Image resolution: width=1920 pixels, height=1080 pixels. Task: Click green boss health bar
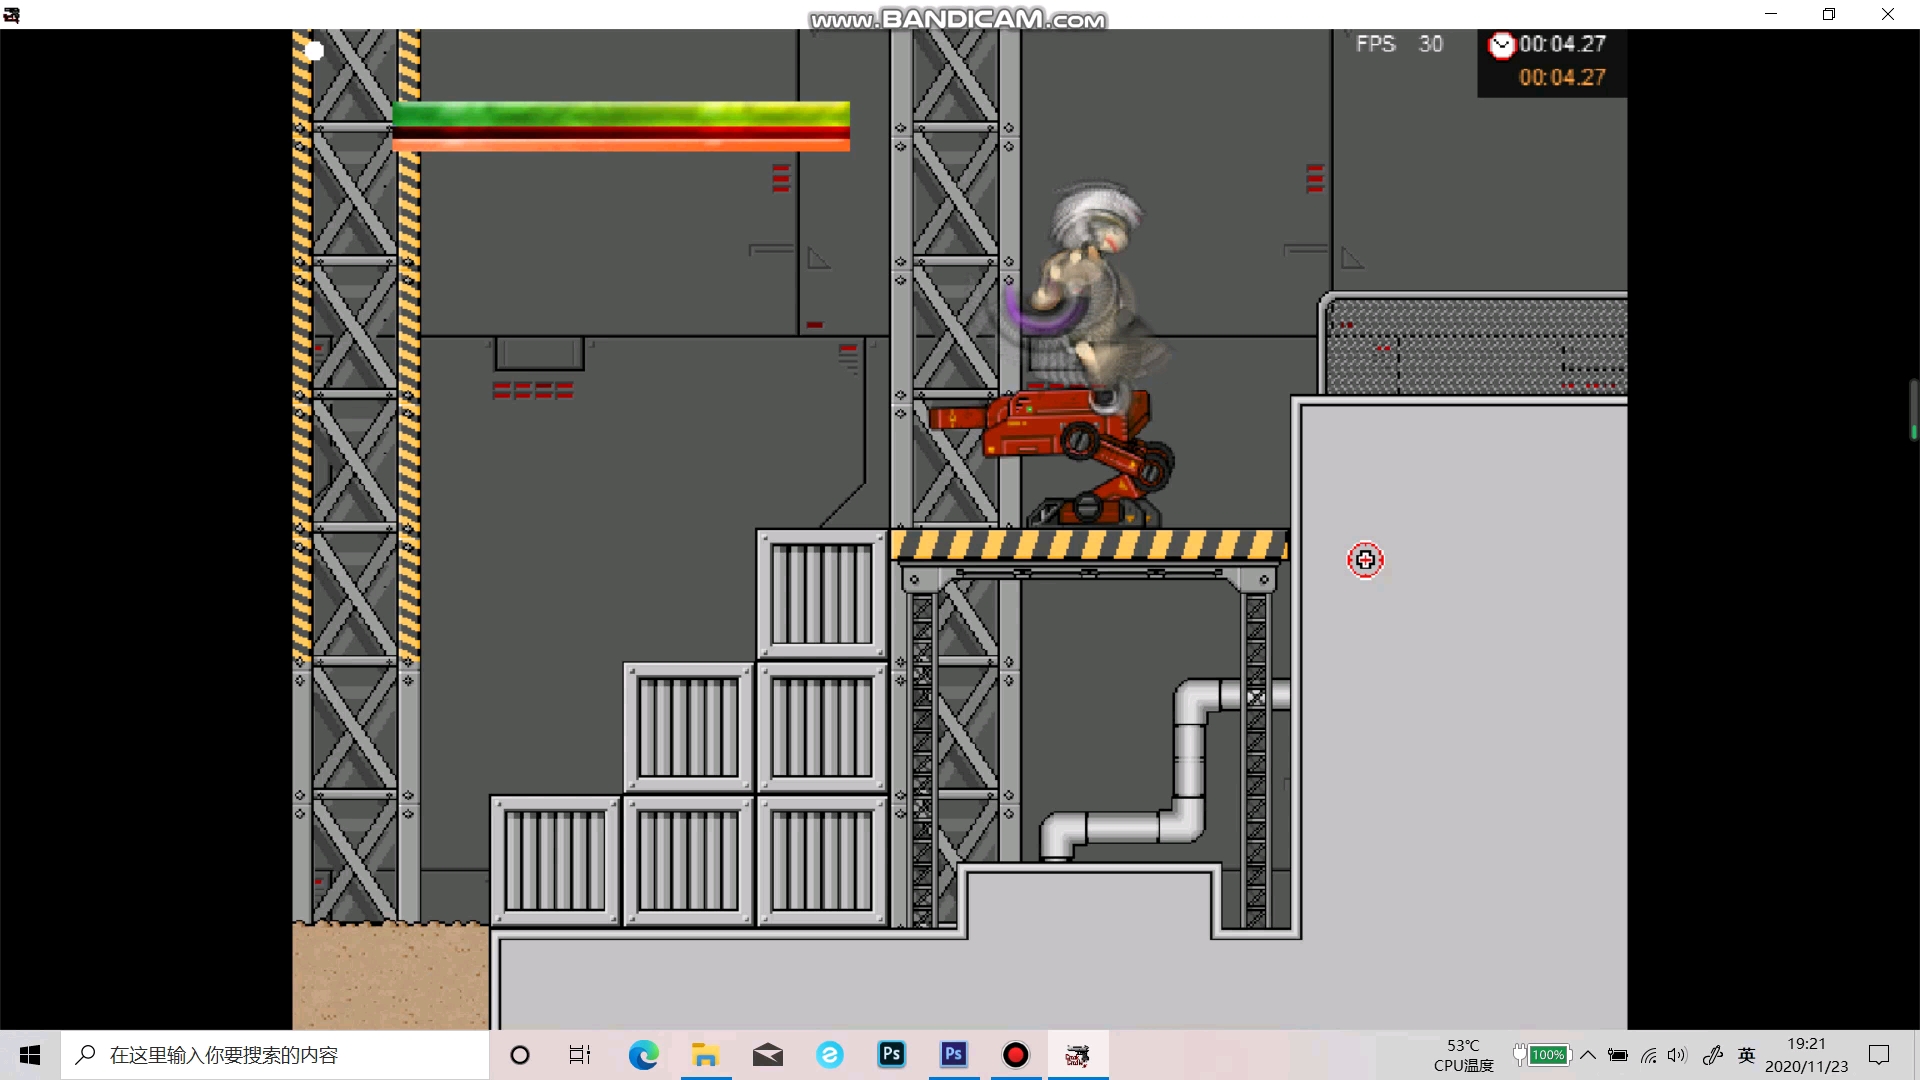click(x=620, y=113)
